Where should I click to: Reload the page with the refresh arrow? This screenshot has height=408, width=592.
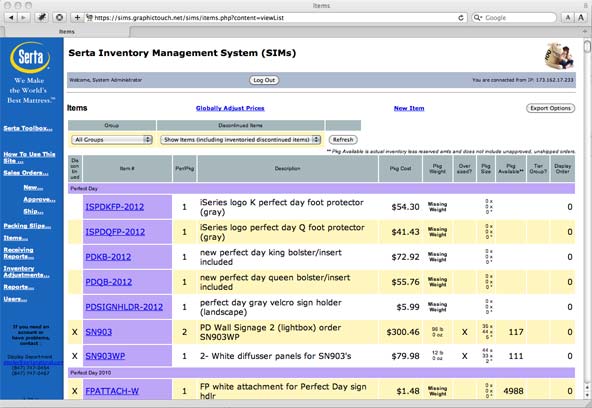click(x=461, y=18)
